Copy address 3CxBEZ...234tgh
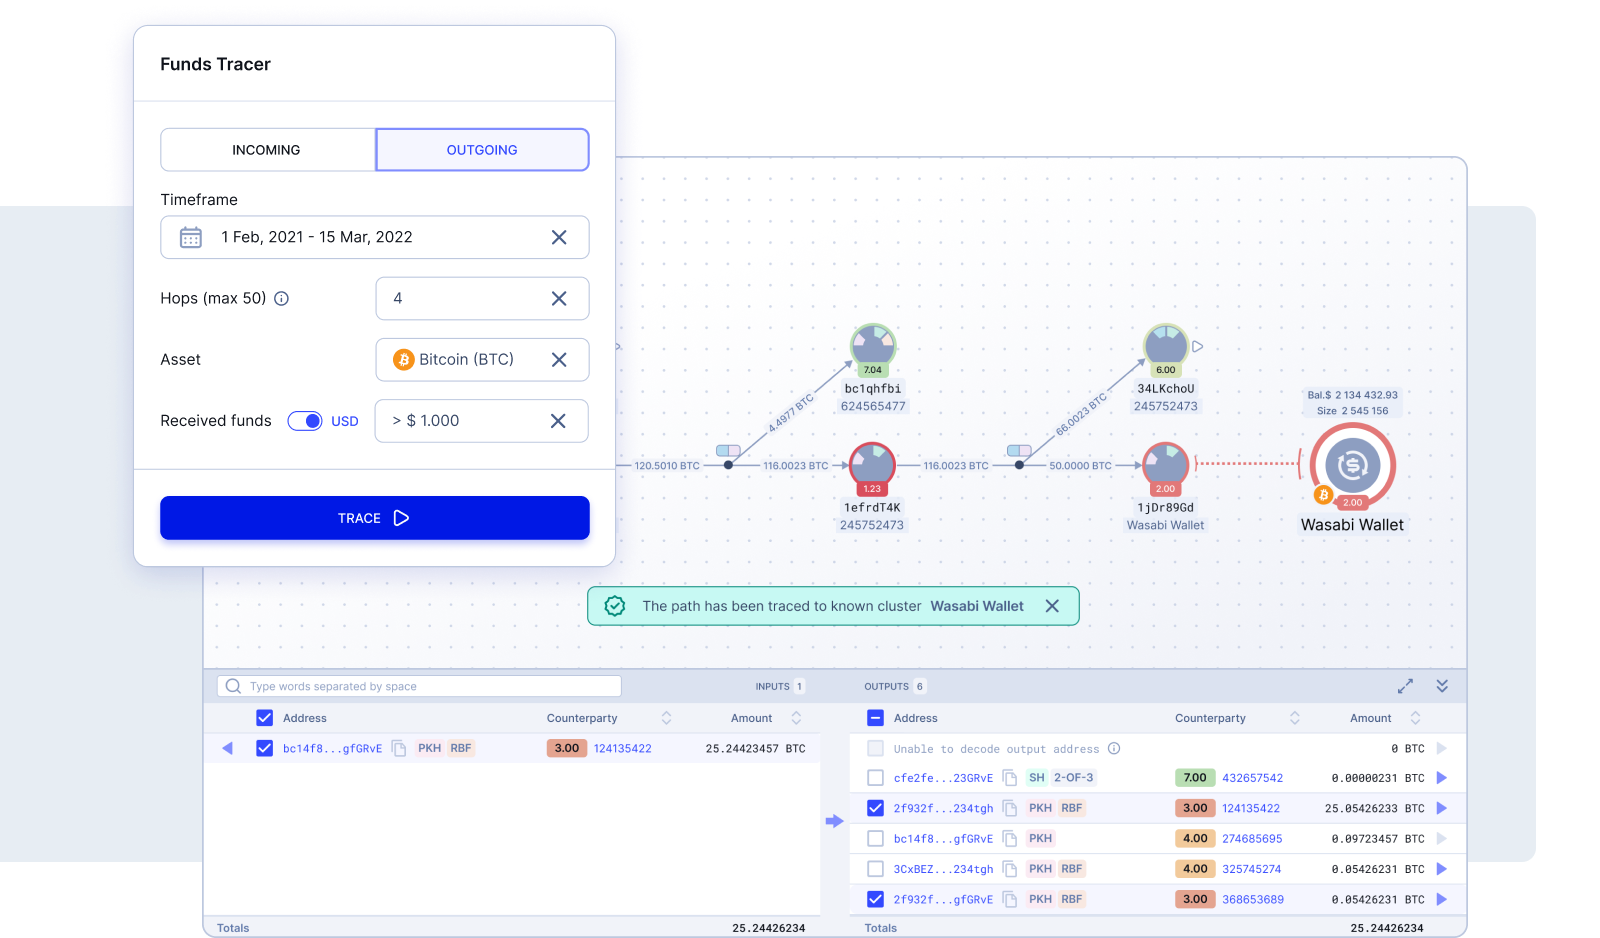Image resolution: width=1600 pixels, height=938 pixels. (1010, 869)
